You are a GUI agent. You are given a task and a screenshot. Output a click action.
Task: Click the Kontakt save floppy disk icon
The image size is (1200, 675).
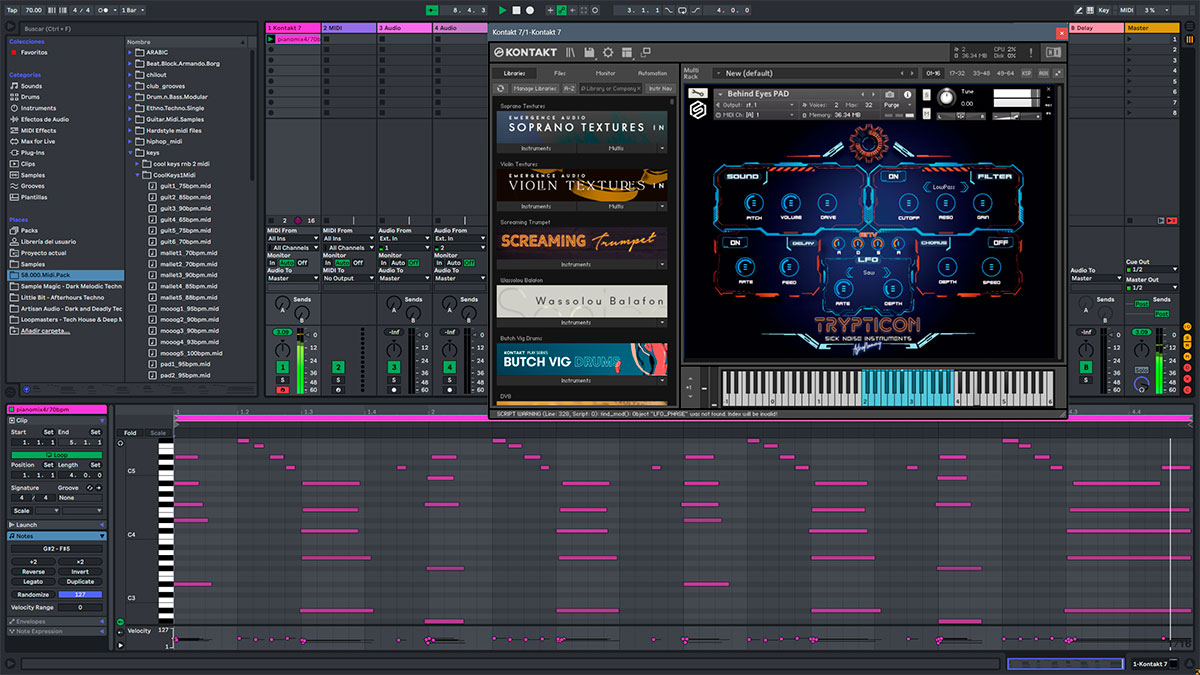click(589, 52)
